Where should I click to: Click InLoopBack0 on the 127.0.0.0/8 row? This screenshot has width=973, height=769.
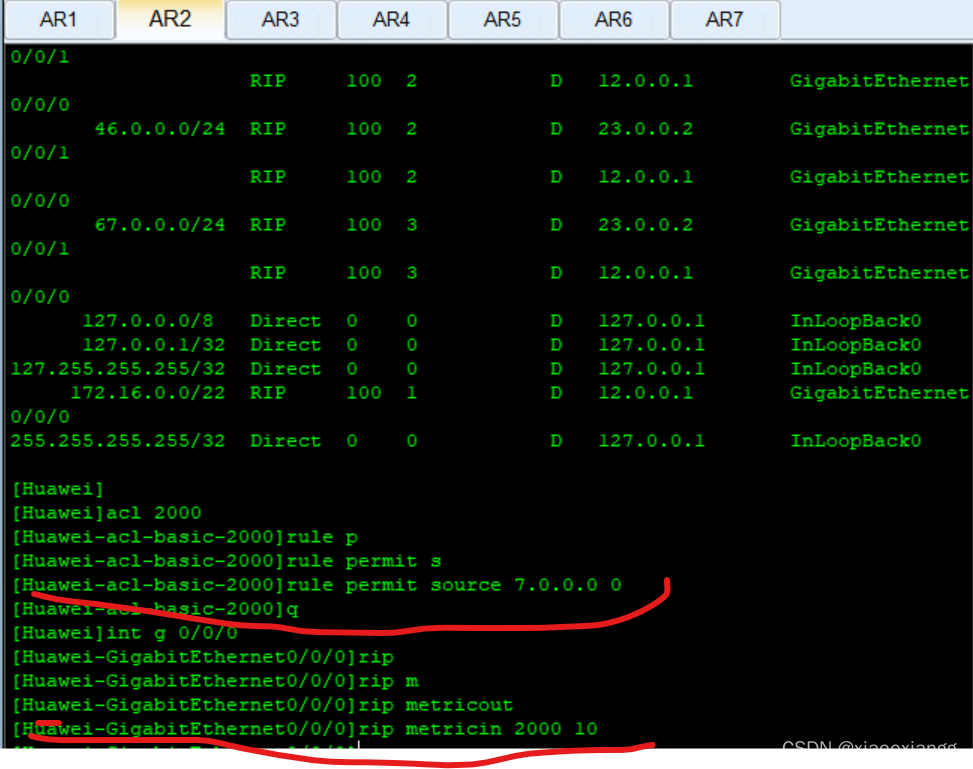pyautogui.click(x=856, y=321)
